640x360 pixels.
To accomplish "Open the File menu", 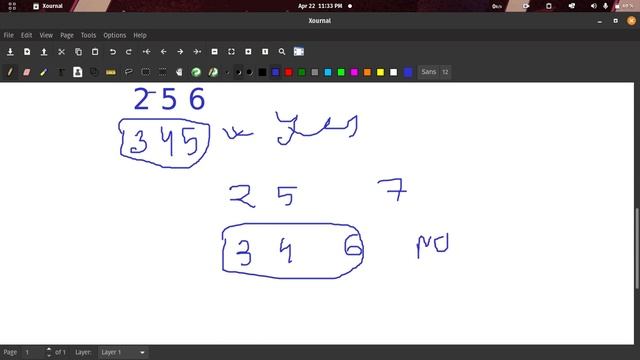I will point(9,35).
